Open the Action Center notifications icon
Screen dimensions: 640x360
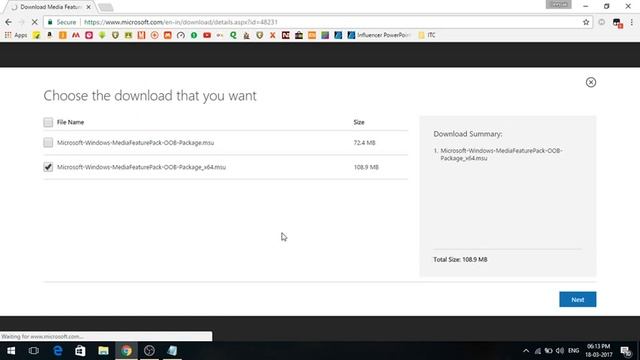click(626, 351)
